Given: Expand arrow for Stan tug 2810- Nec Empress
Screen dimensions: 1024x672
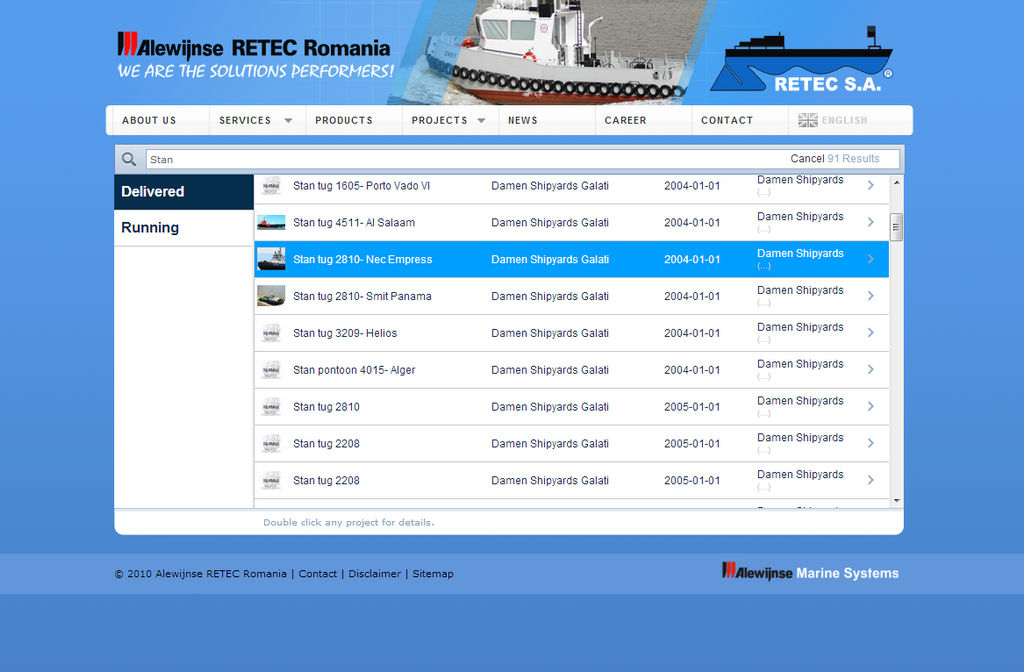Looking at the screenshot, I should 871,259.
